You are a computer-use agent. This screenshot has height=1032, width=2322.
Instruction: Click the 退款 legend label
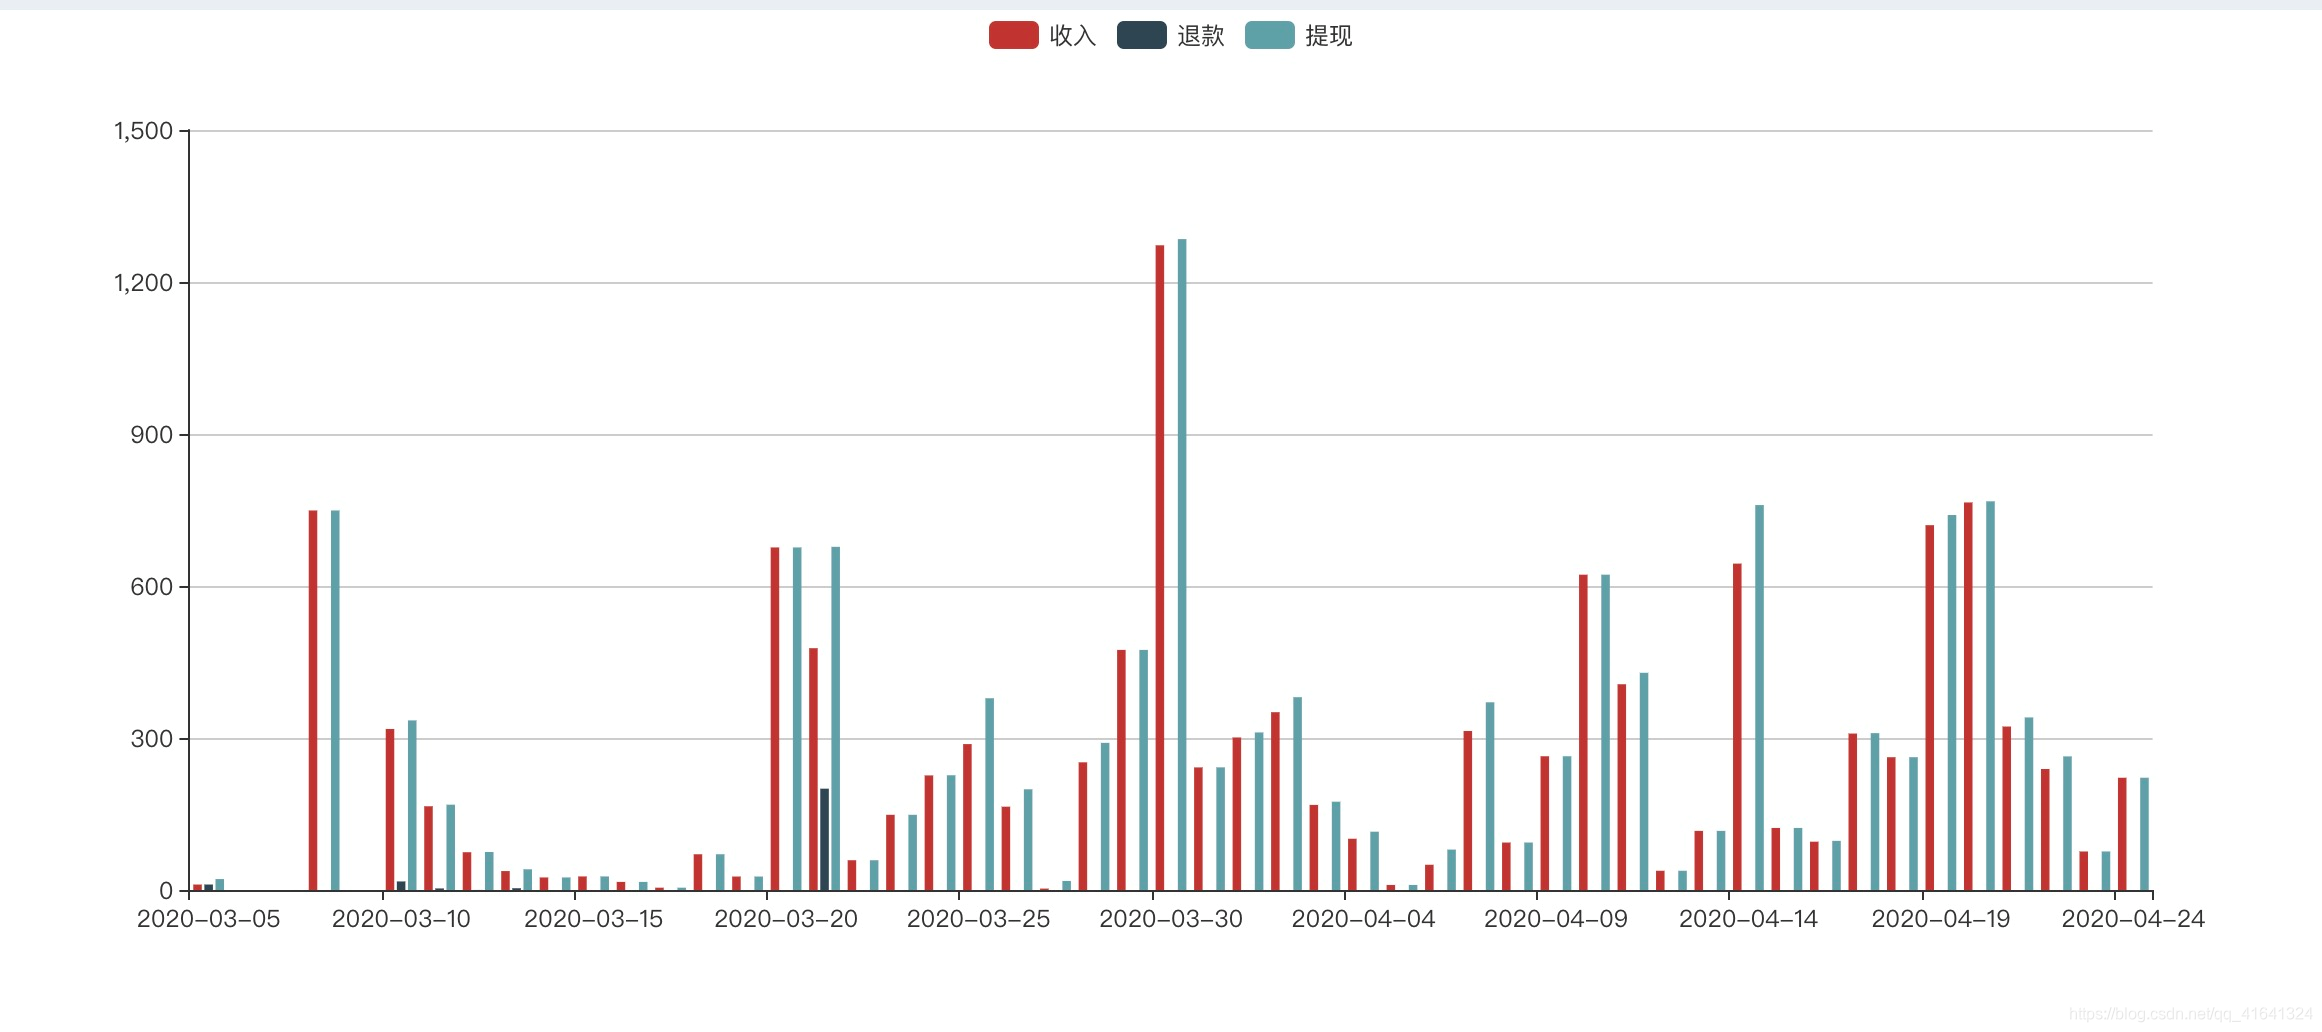tap(1201, 36)
